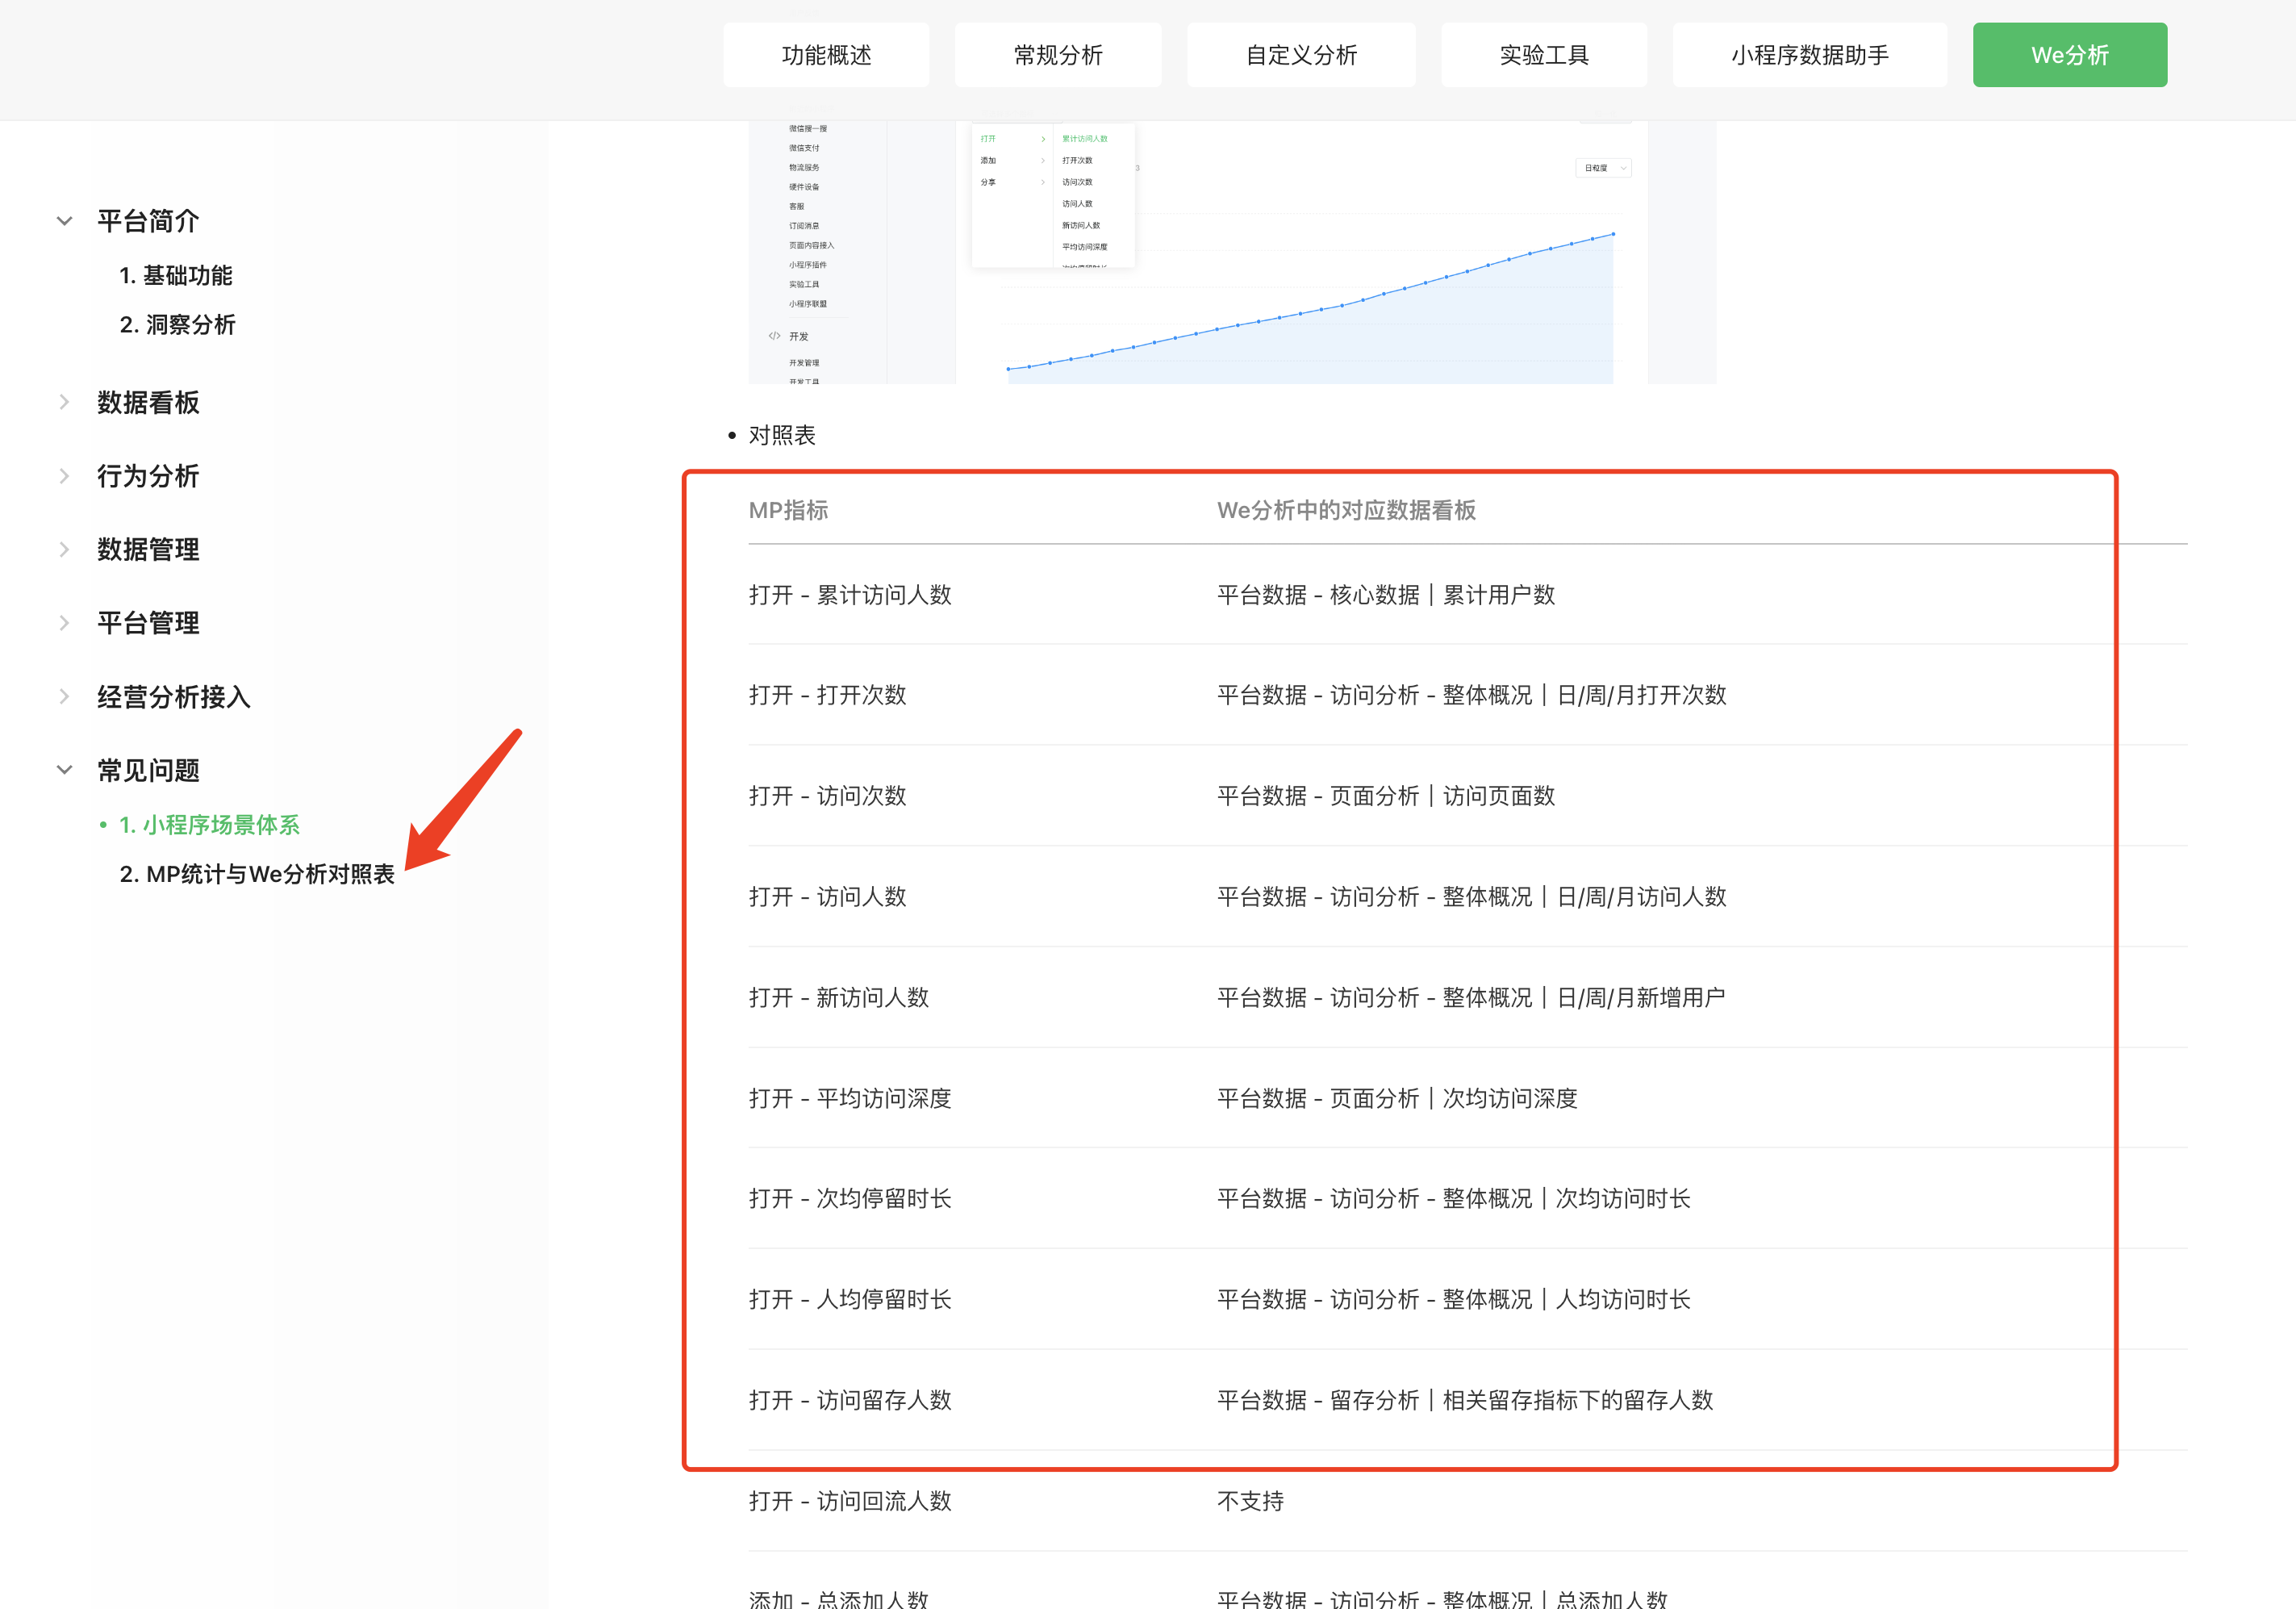2296x1609 pixels.
Task: Open the 2. 洞察分析 sidebar link
Action: point(178,324)
